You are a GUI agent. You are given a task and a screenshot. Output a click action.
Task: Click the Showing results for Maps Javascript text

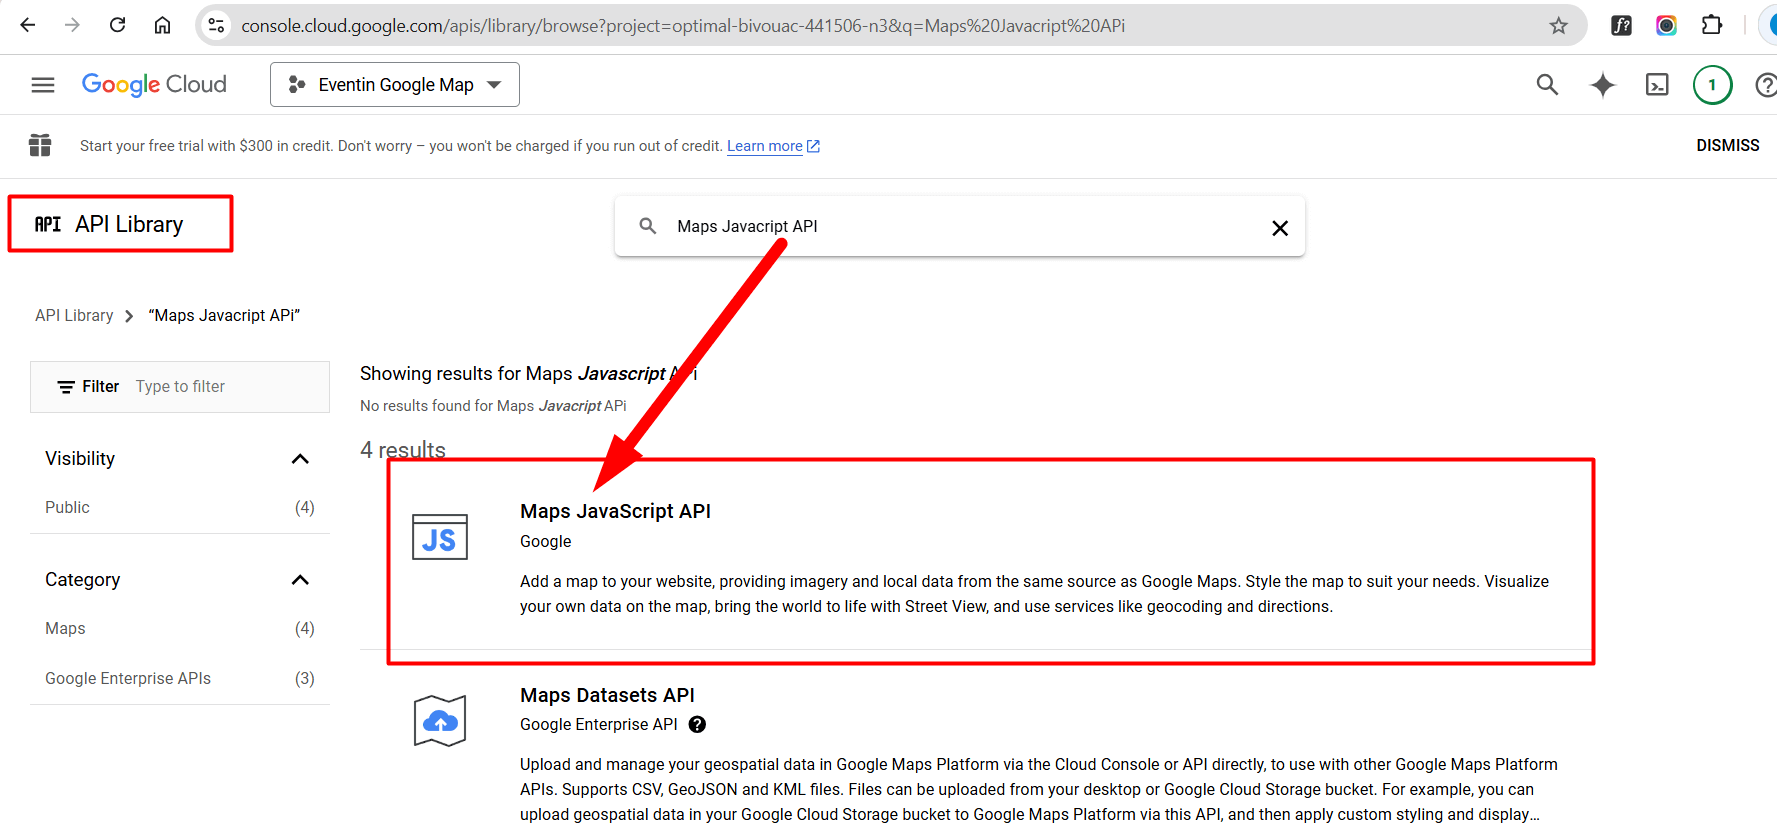tap(528, 373)
